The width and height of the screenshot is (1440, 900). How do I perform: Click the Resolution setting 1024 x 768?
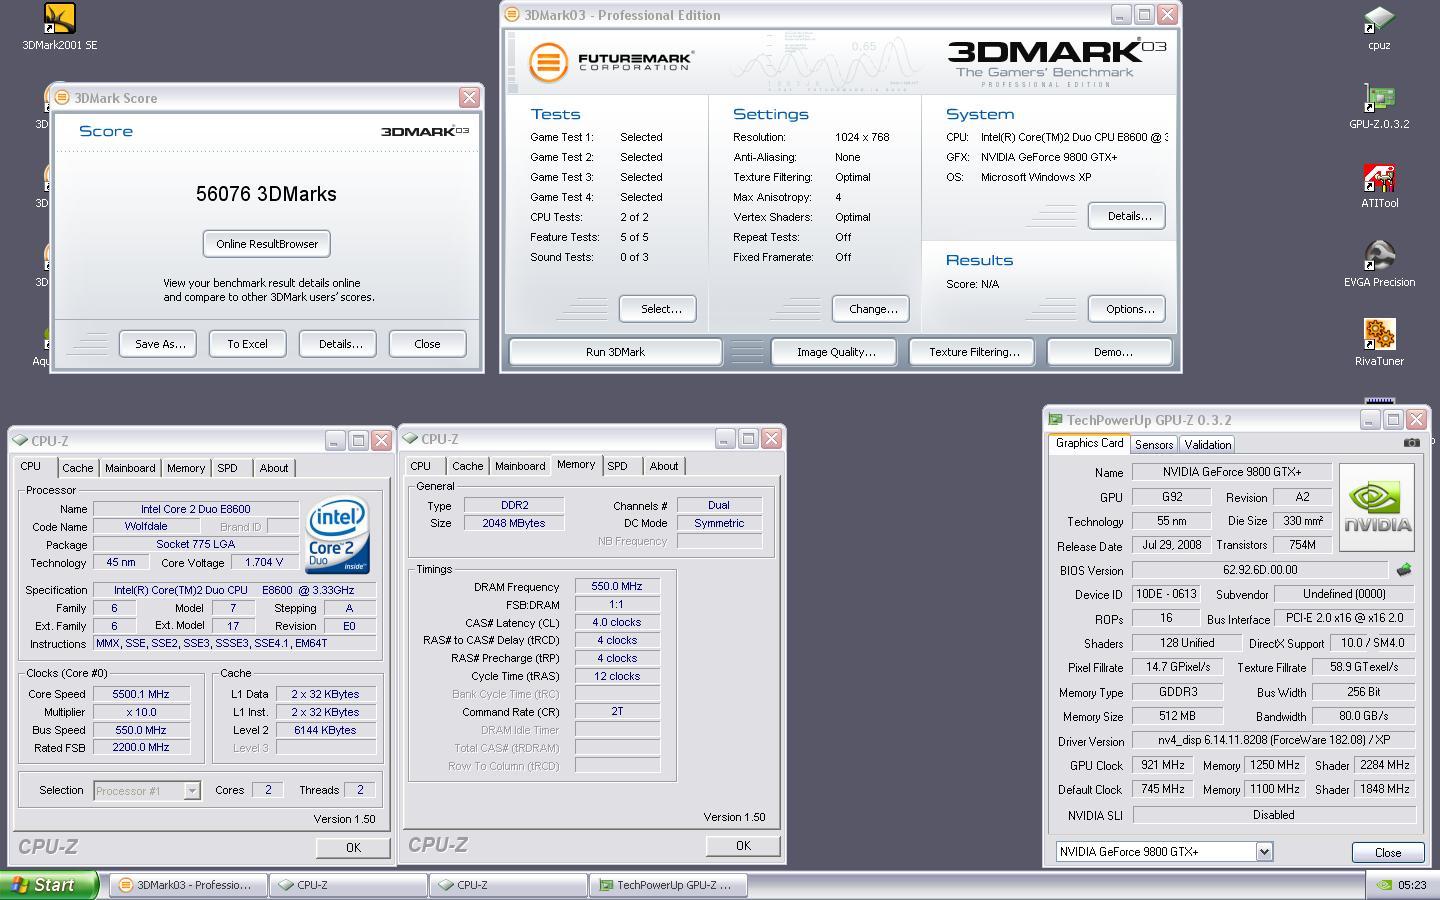tap(862, 137)
